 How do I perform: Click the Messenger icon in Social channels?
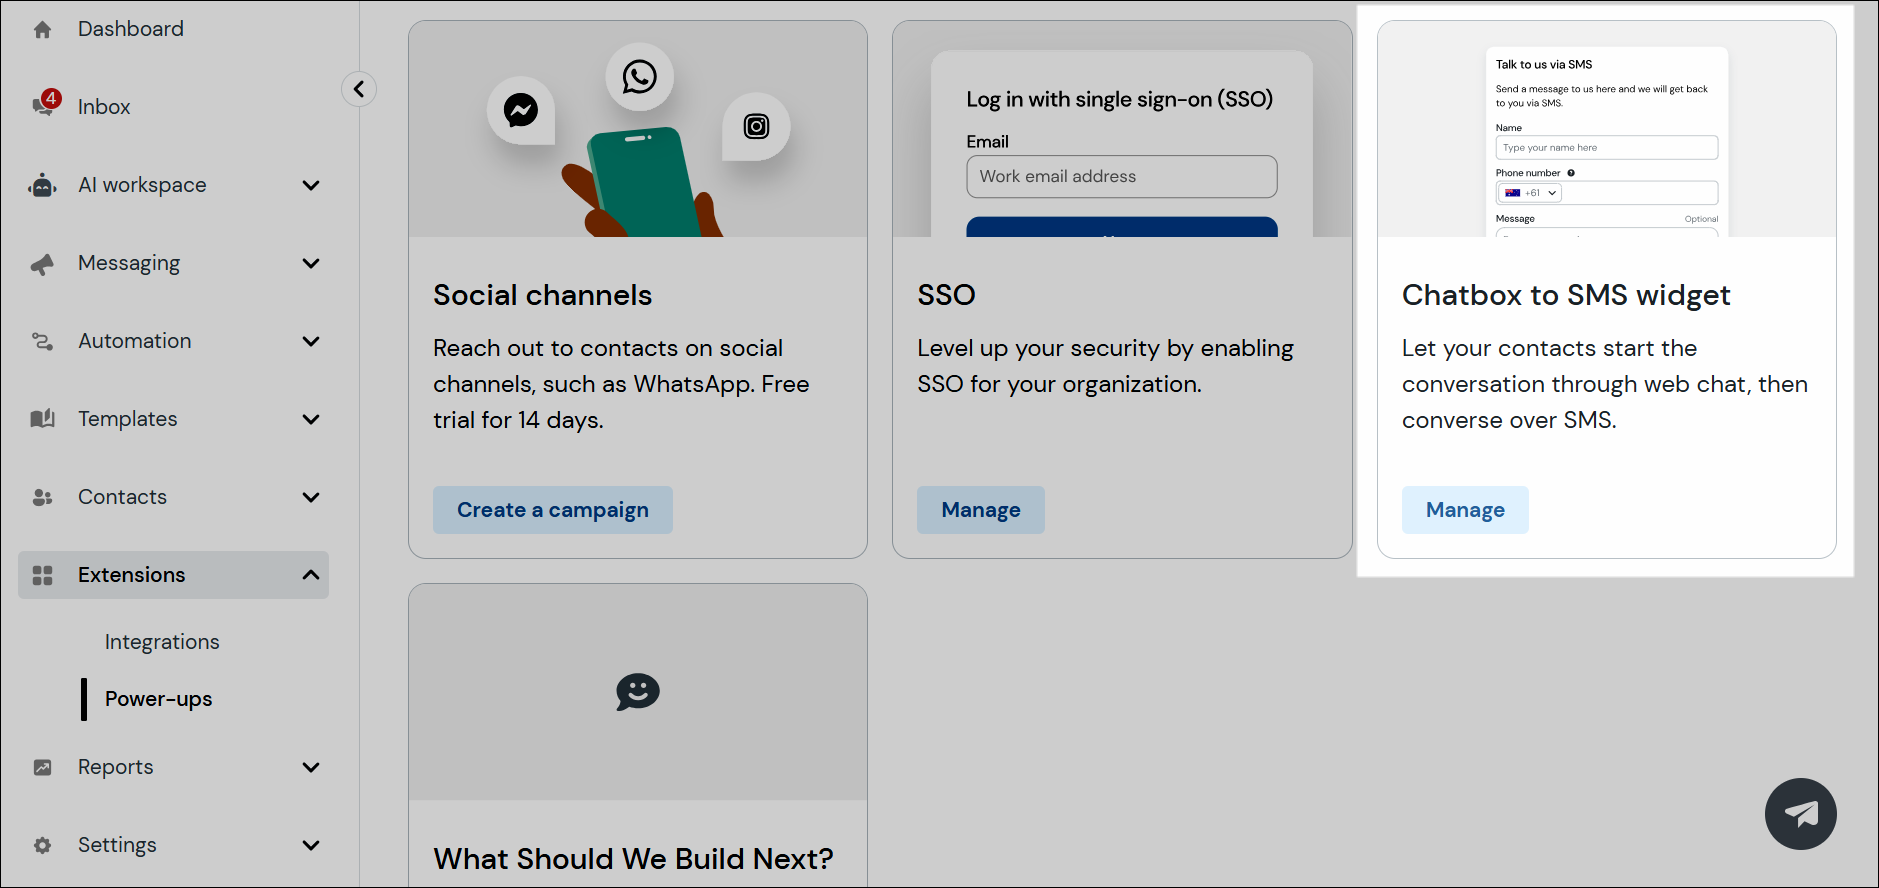pos(521,110)
